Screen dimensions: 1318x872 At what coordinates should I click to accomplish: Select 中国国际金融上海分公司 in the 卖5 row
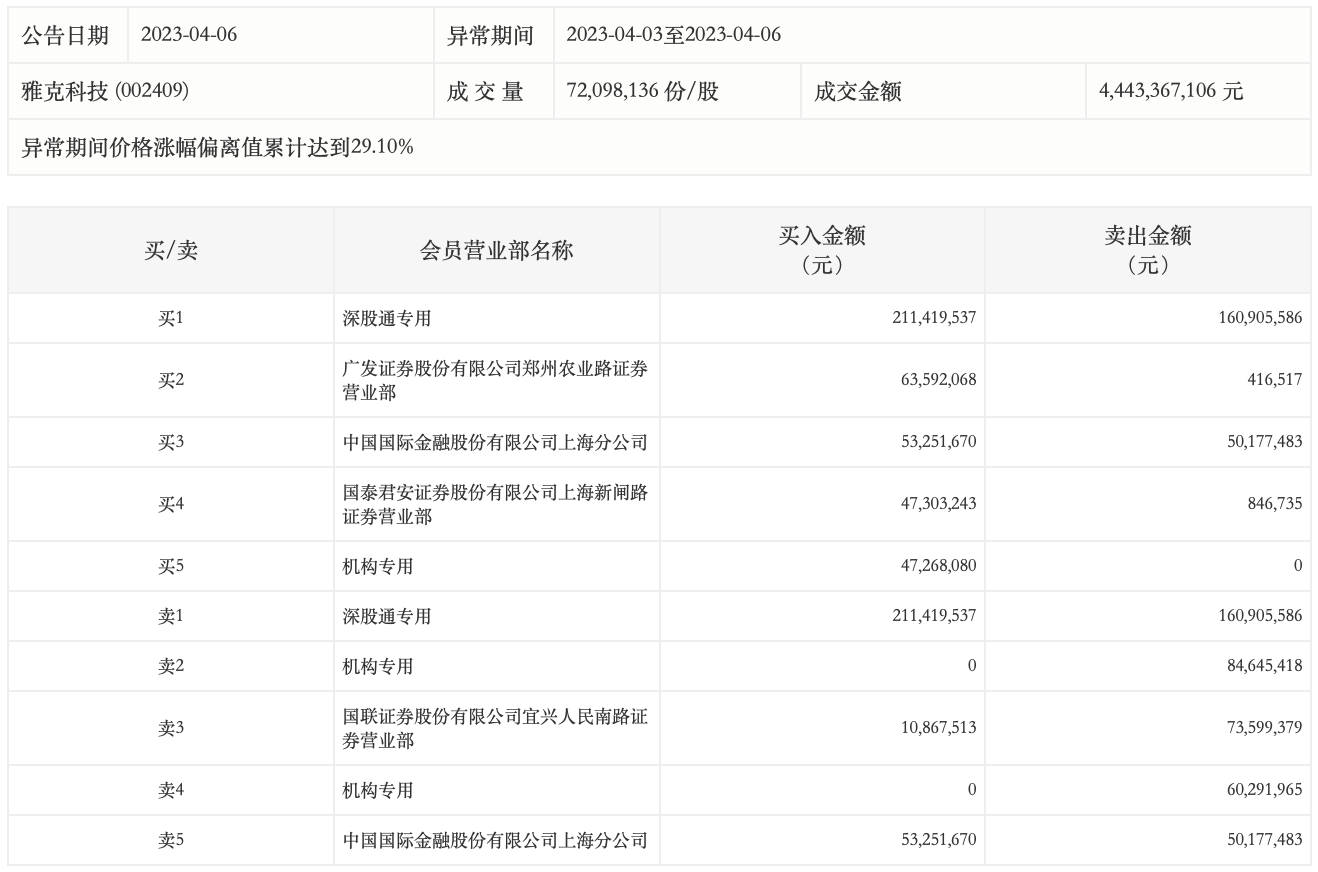495,840
